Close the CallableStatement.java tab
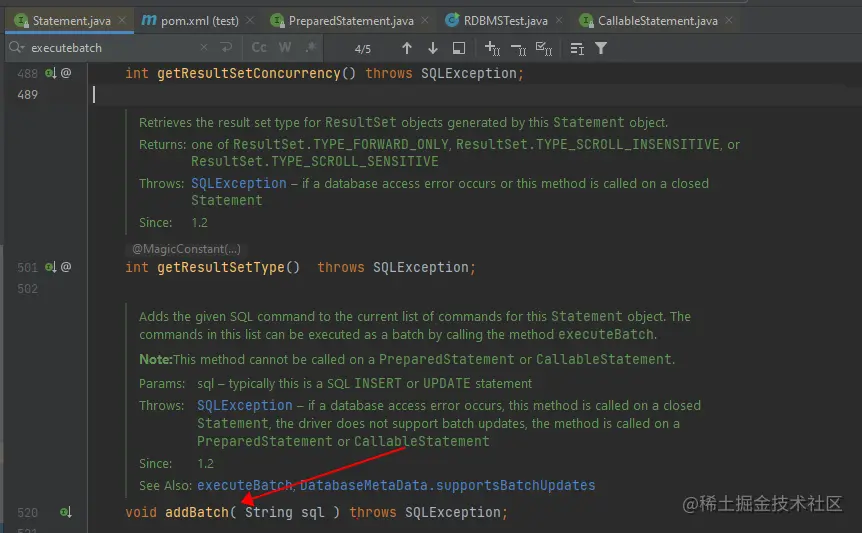Screen dimensions: 862x533 coord(728,20)
